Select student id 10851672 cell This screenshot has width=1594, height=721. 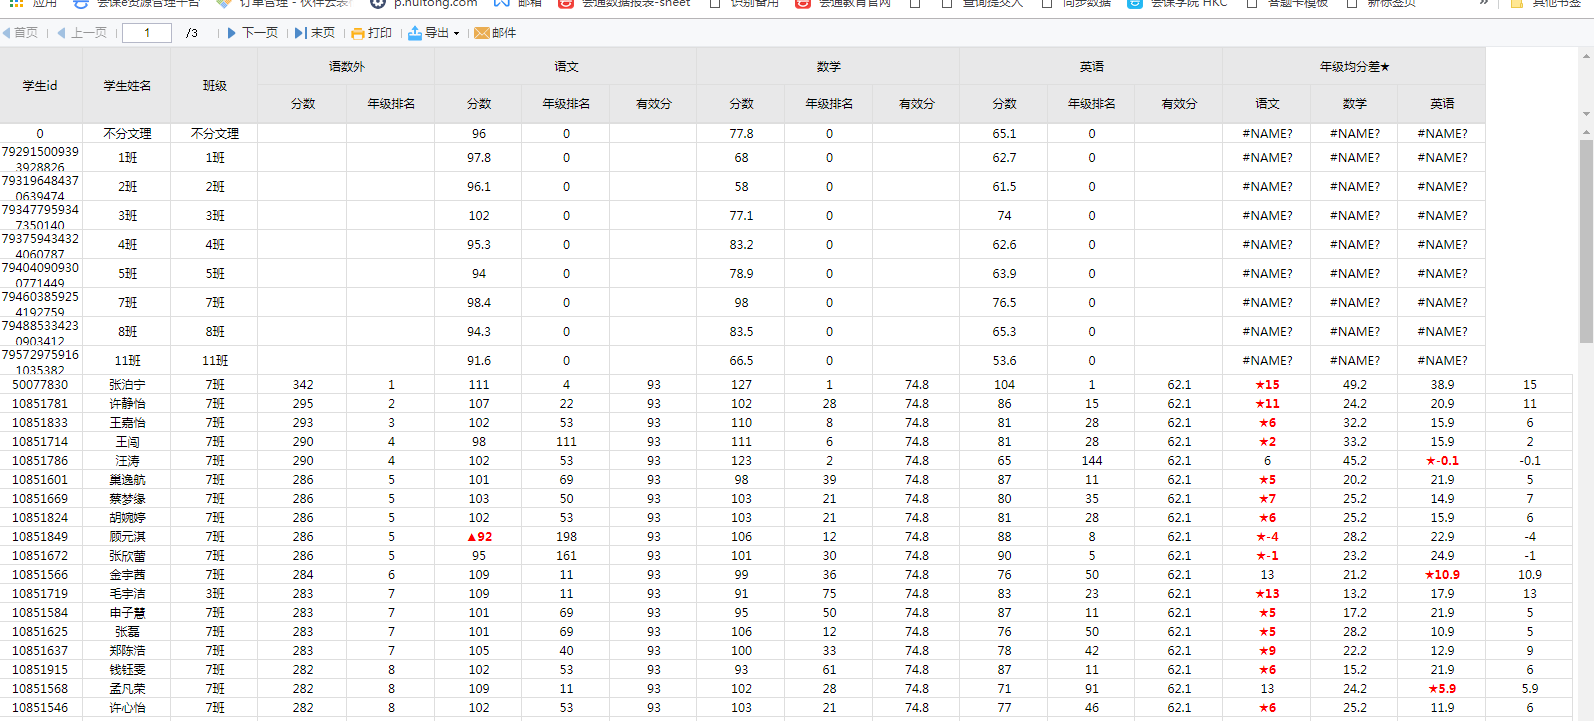[40, 556]
